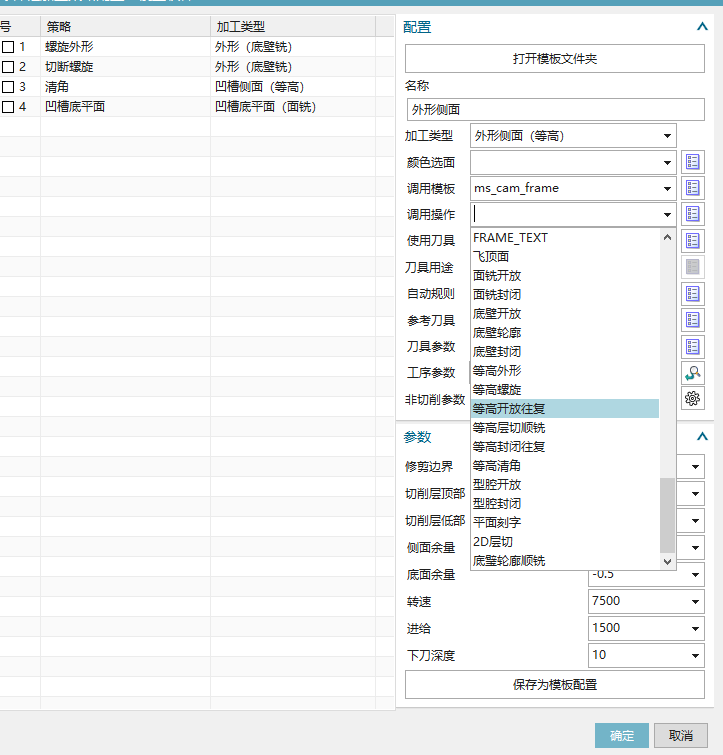Click the 名称 field containing 外形侧面
Viewport: 723px width, 755px height.
(555, 110)
